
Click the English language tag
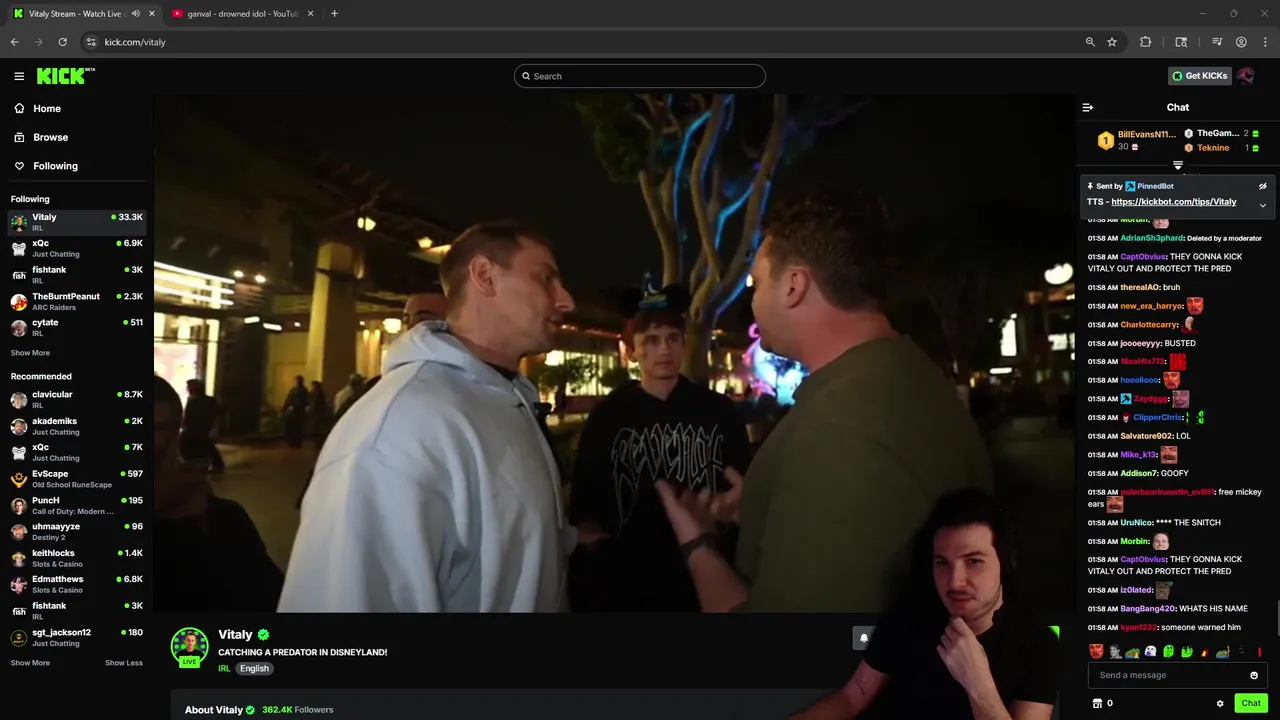(x=254, y=669)
